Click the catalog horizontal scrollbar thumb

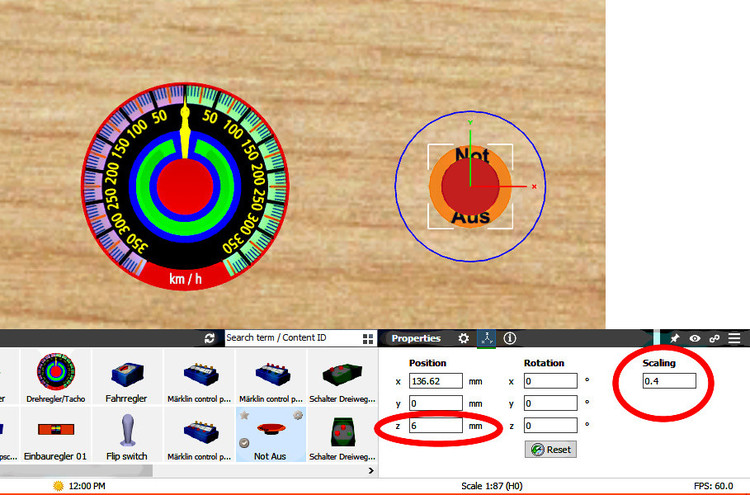click(77, 471)
